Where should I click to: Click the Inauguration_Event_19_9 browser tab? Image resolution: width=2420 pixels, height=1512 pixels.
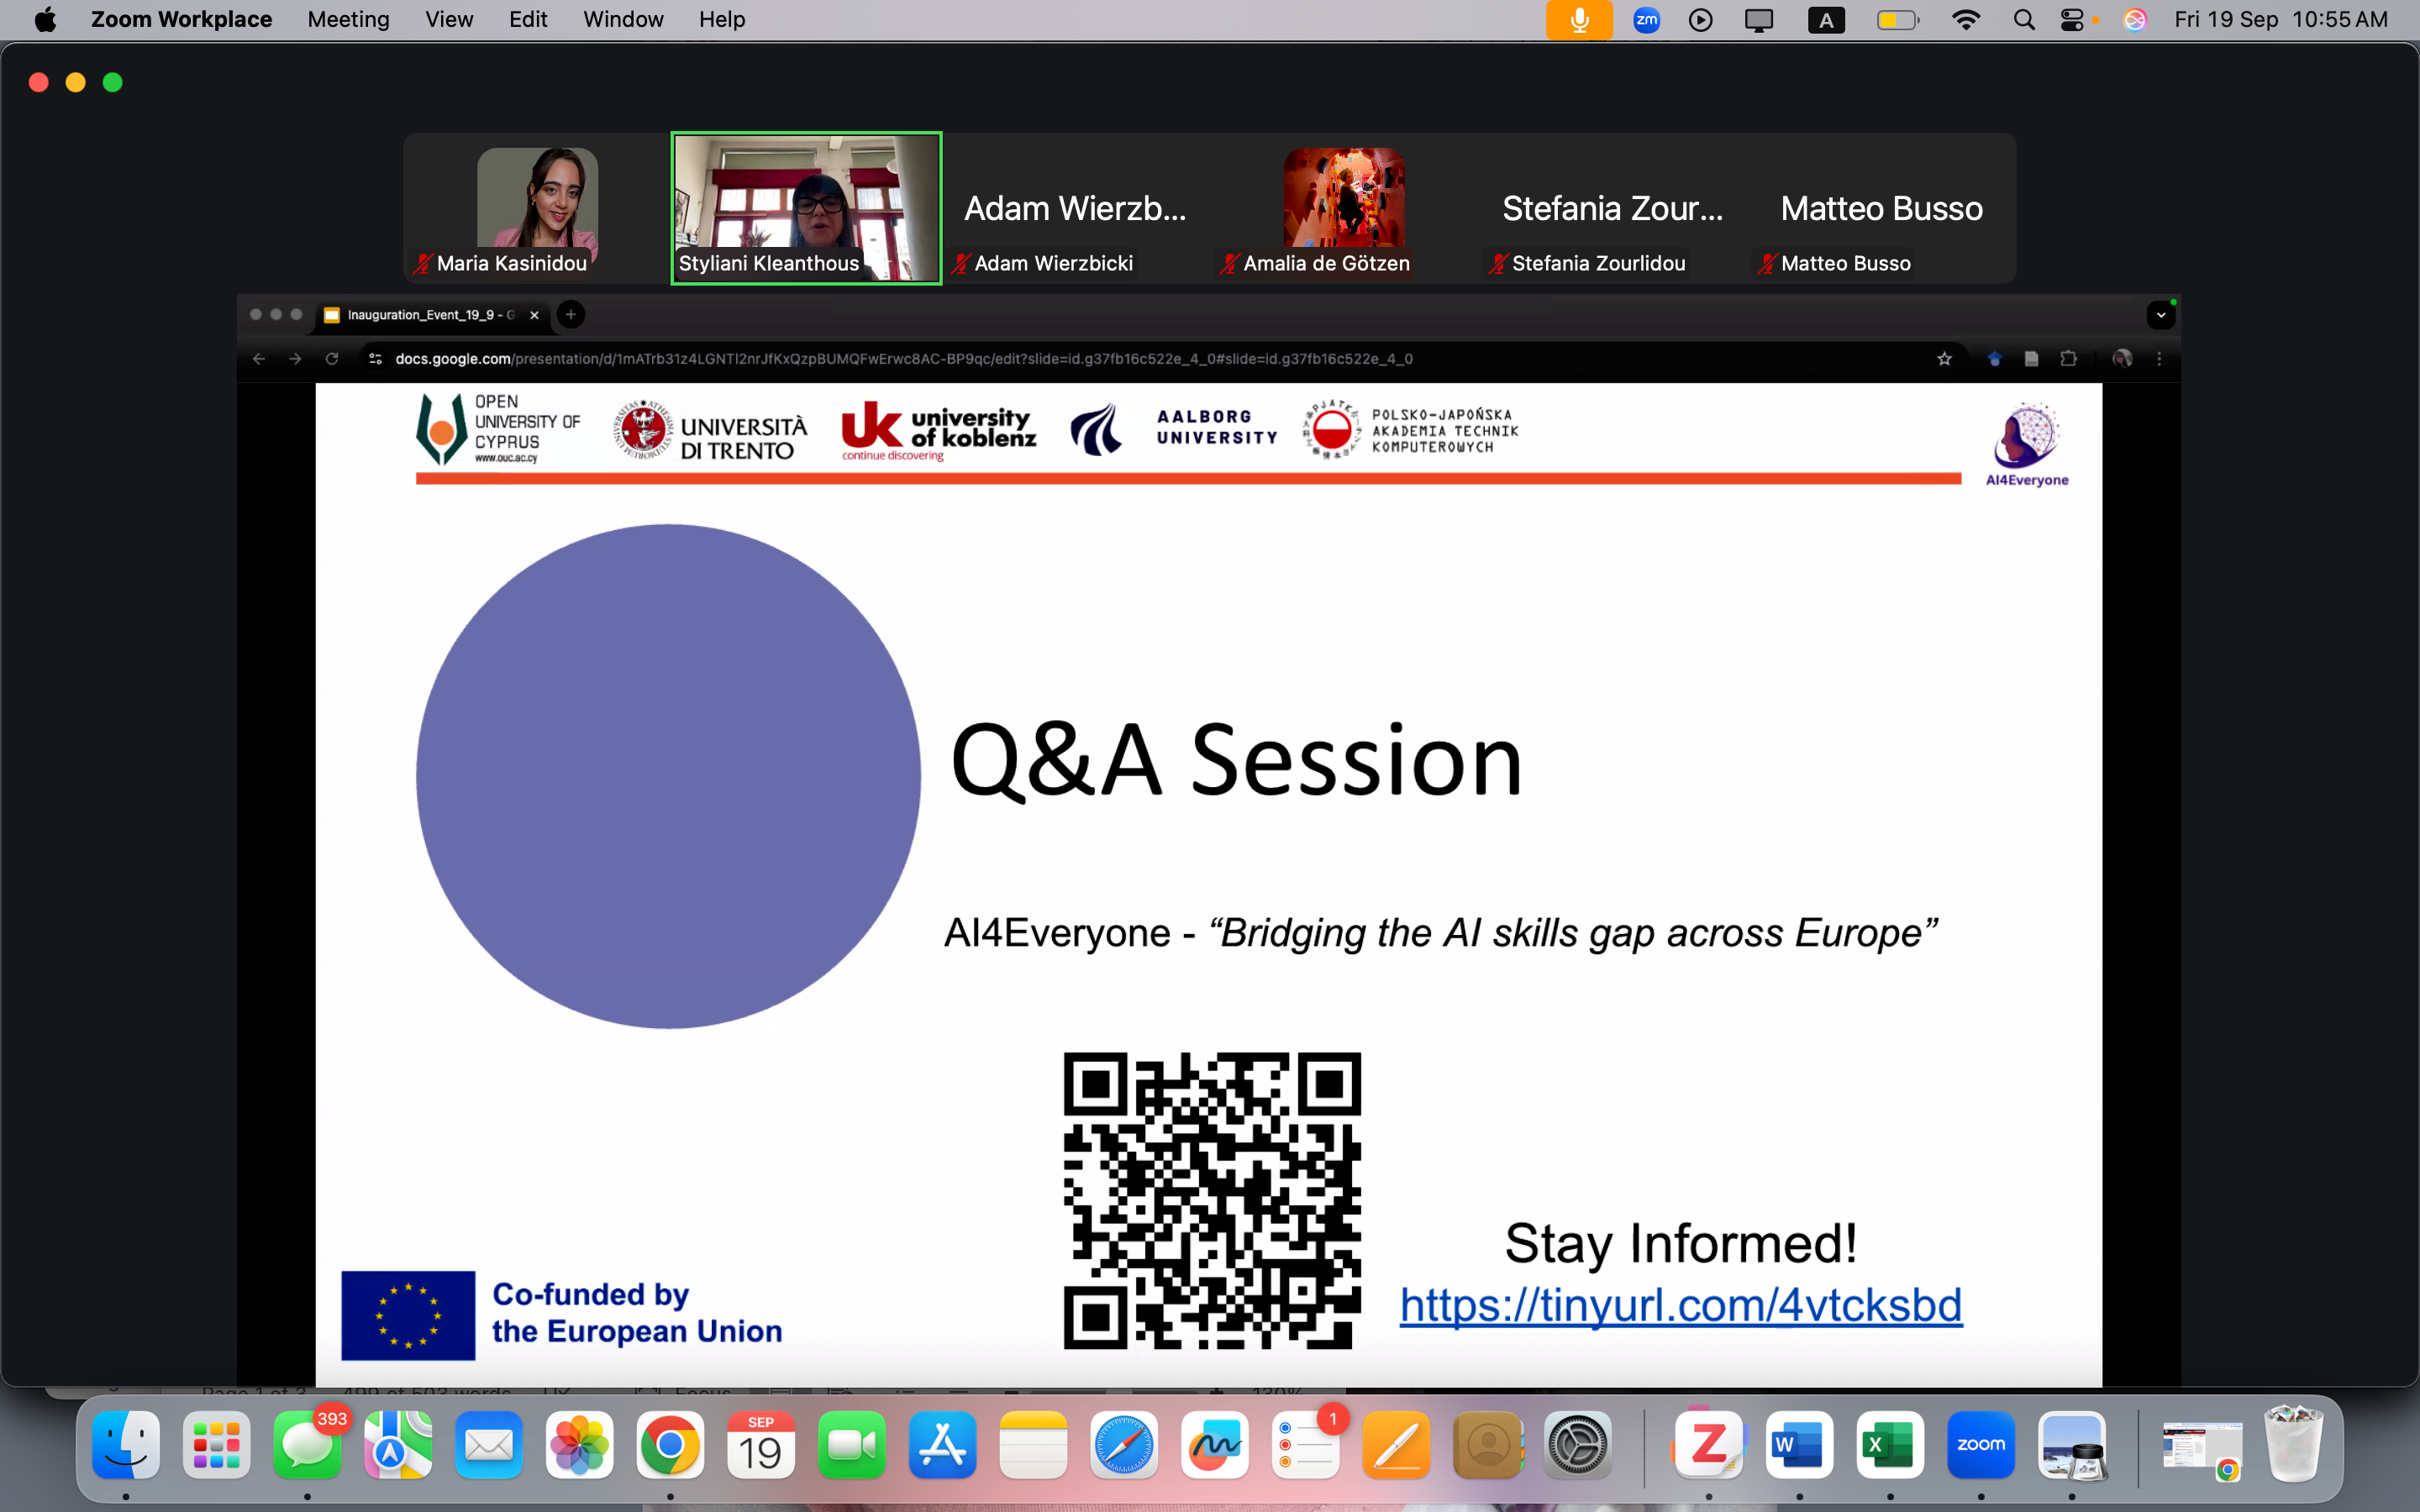pos(431,315)
